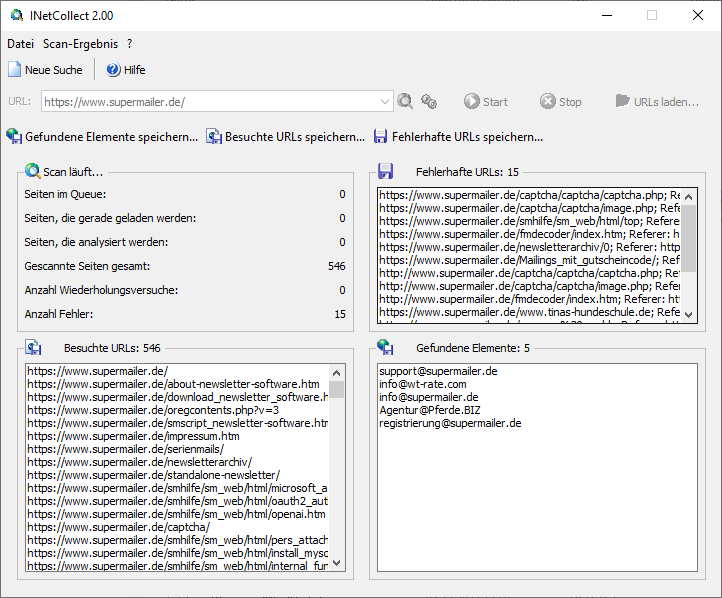Click the magnifier icon beside URL field
This screenshot has height=598, width=722.
(405, 101)
